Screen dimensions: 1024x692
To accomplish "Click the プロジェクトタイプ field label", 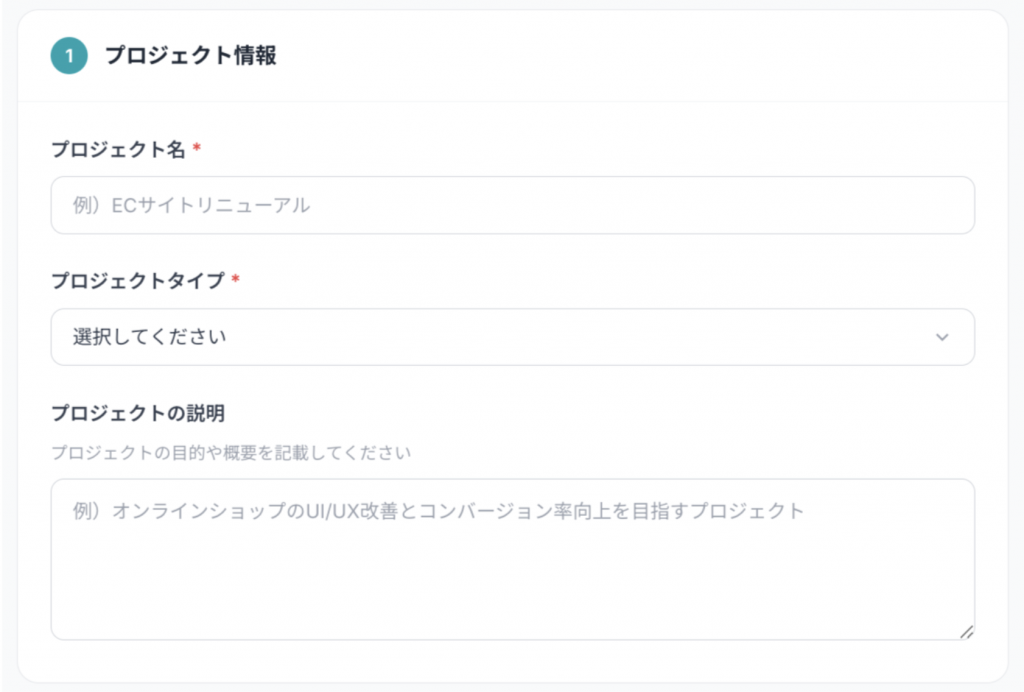I will (x=138, y=281).
